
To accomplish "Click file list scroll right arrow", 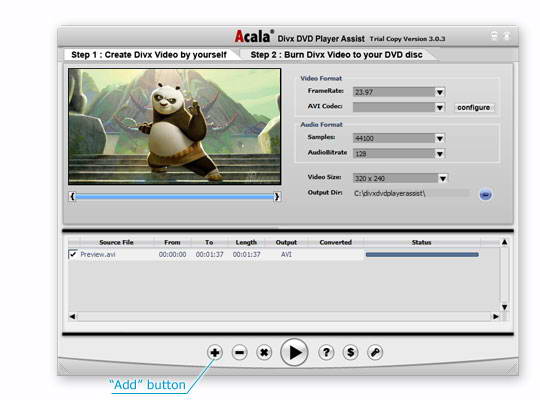I will tap(496, 316).
